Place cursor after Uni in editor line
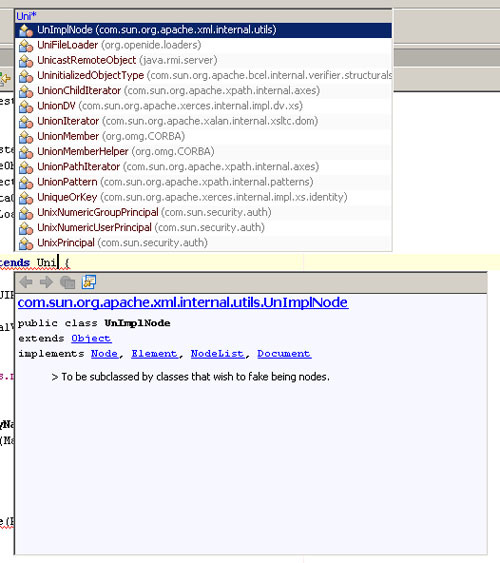Image resolution: width=500 pixels, height=563 pixels. [58, 262]
